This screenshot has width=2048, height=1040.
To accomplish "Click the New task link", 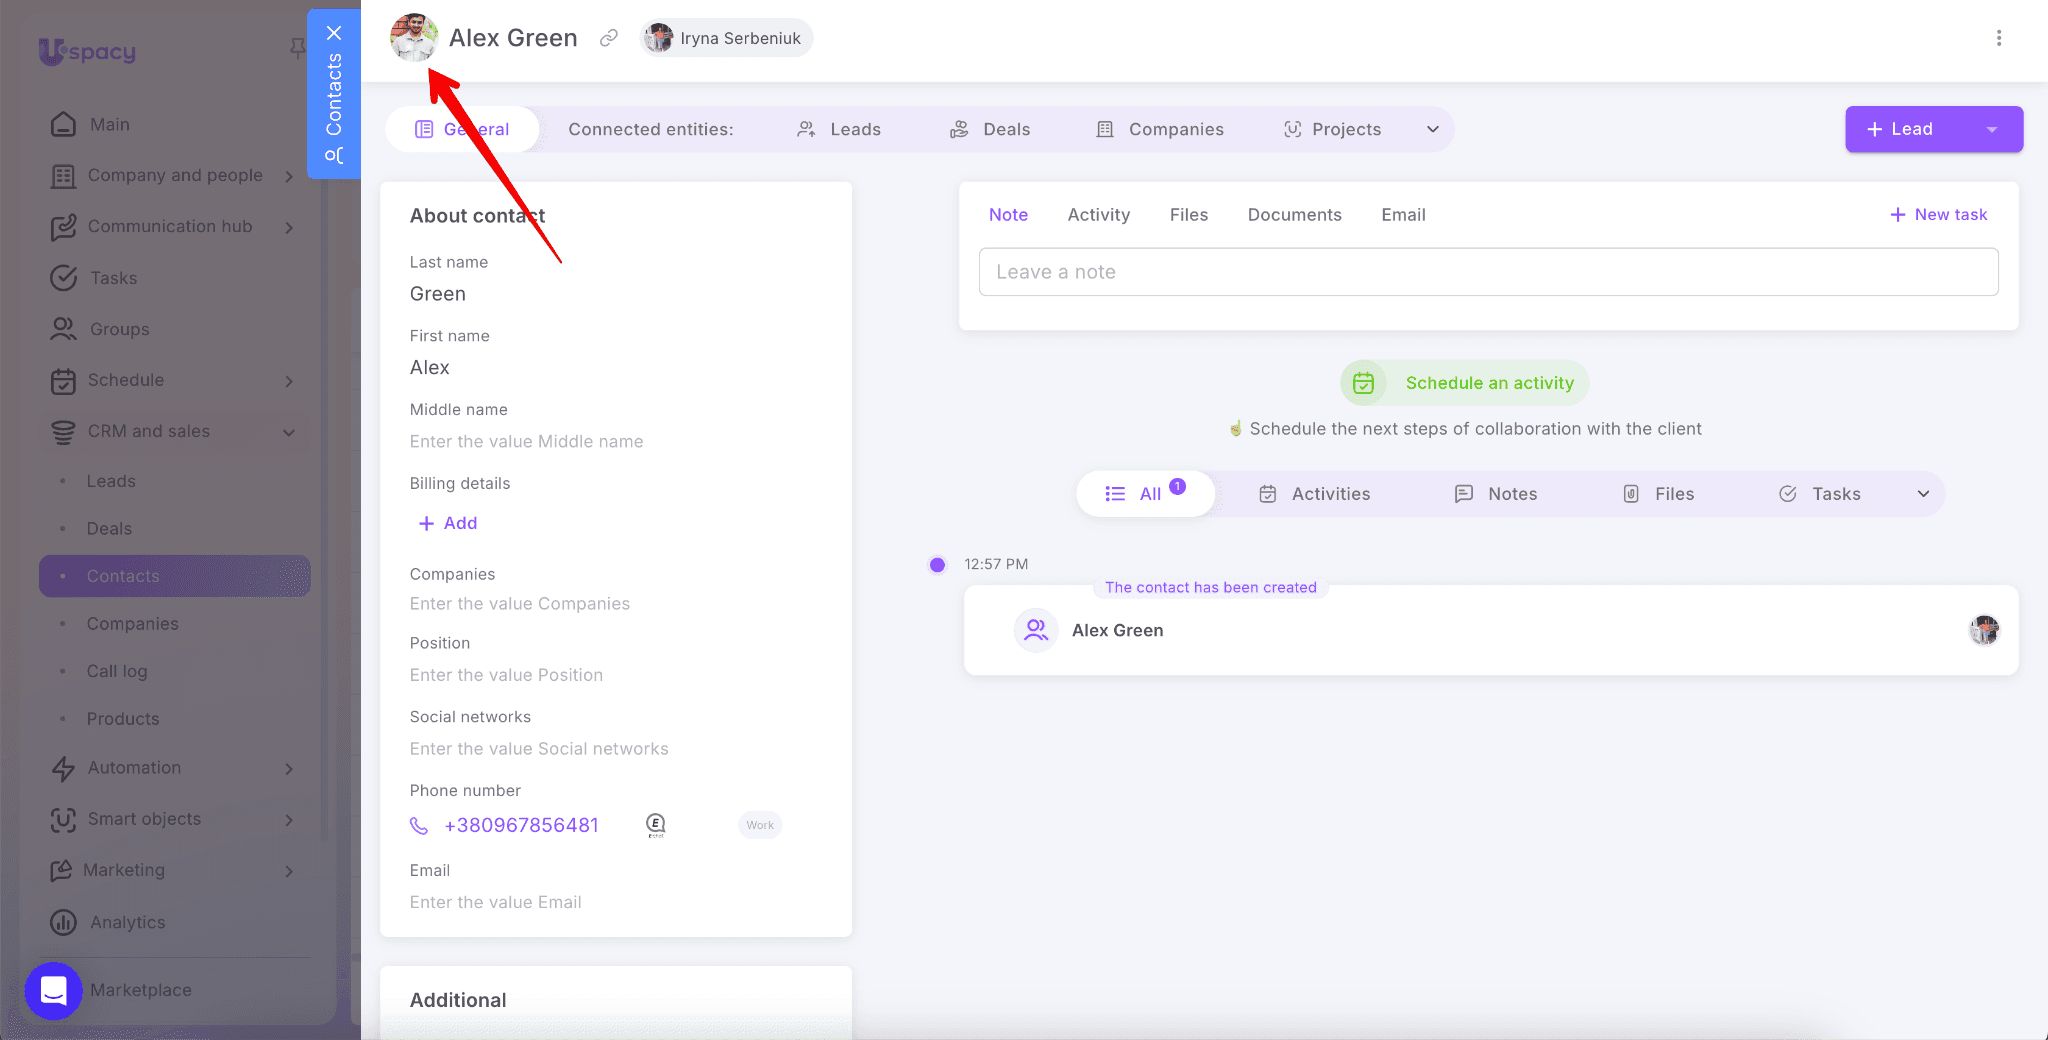I will click(1938, 215).
